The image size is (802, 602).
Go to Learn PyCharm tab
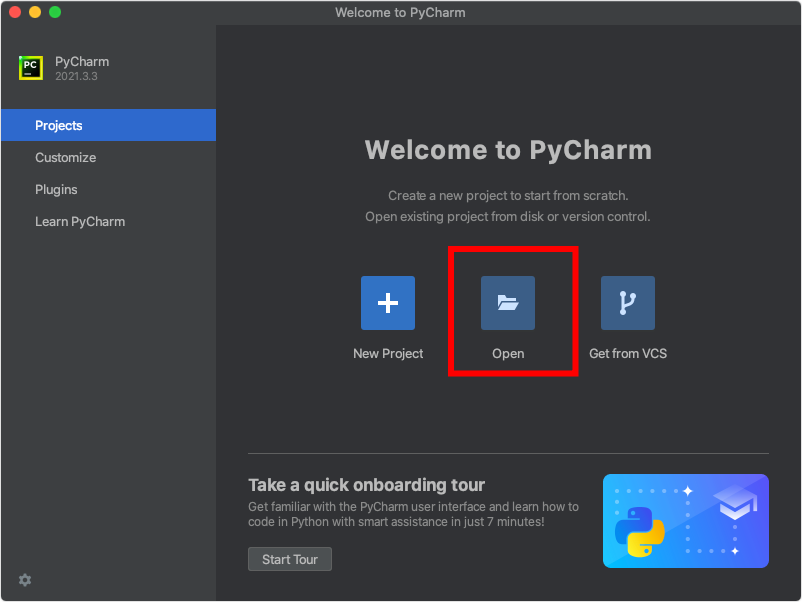(x=108, y=221)
